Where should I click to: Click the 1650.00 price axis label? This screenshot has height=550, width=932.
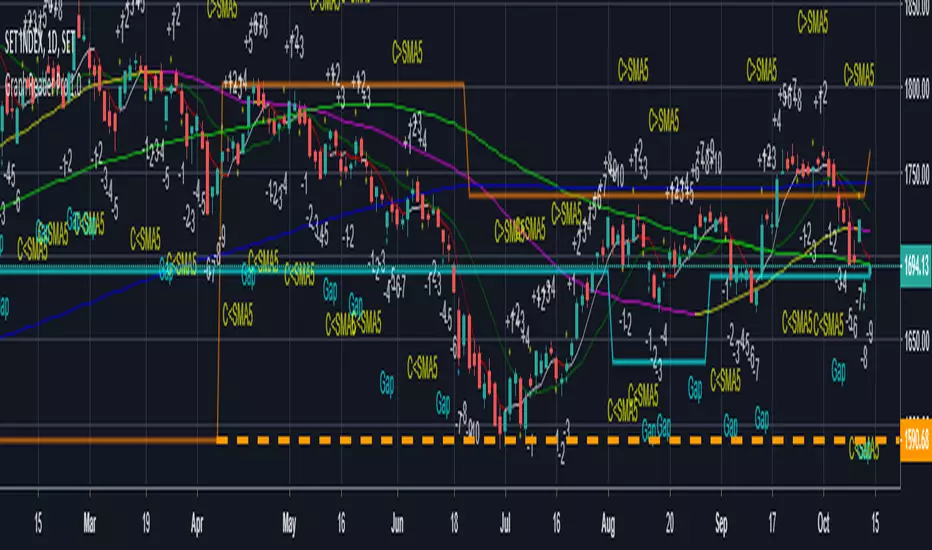916,340
